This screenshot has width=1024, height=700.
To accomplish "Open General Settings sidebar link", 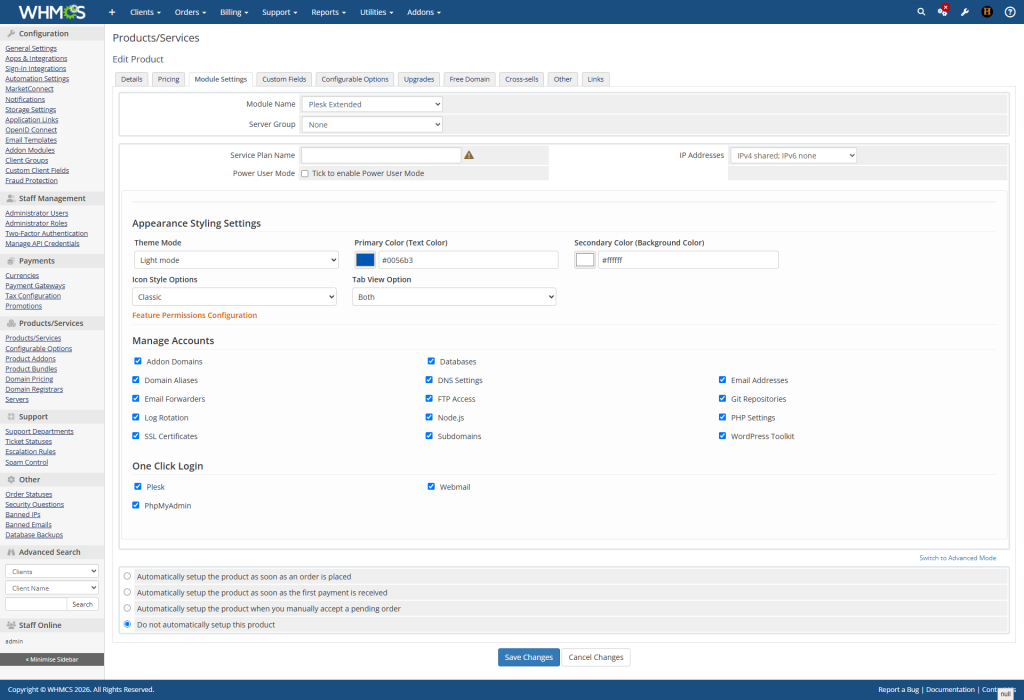I will (x=31, y=48).
